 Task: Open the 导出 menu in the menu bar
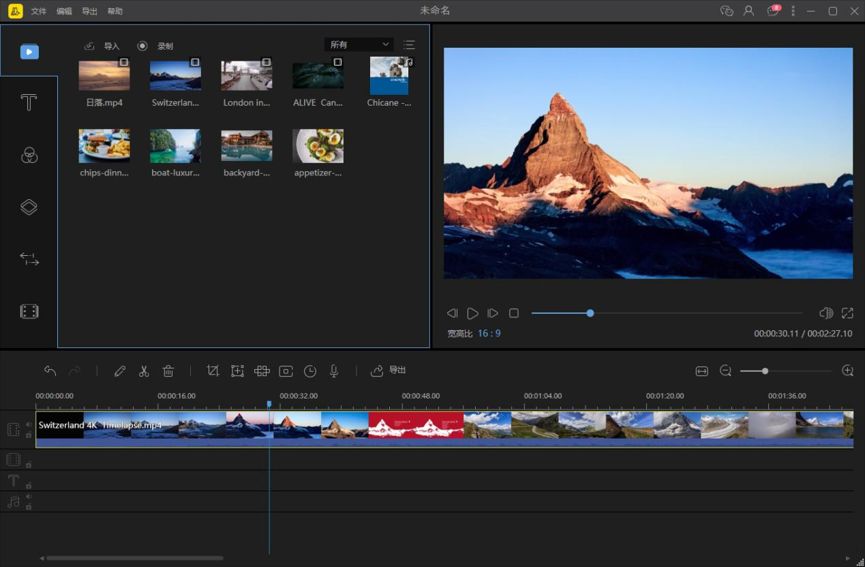click(x=90, y=11)
